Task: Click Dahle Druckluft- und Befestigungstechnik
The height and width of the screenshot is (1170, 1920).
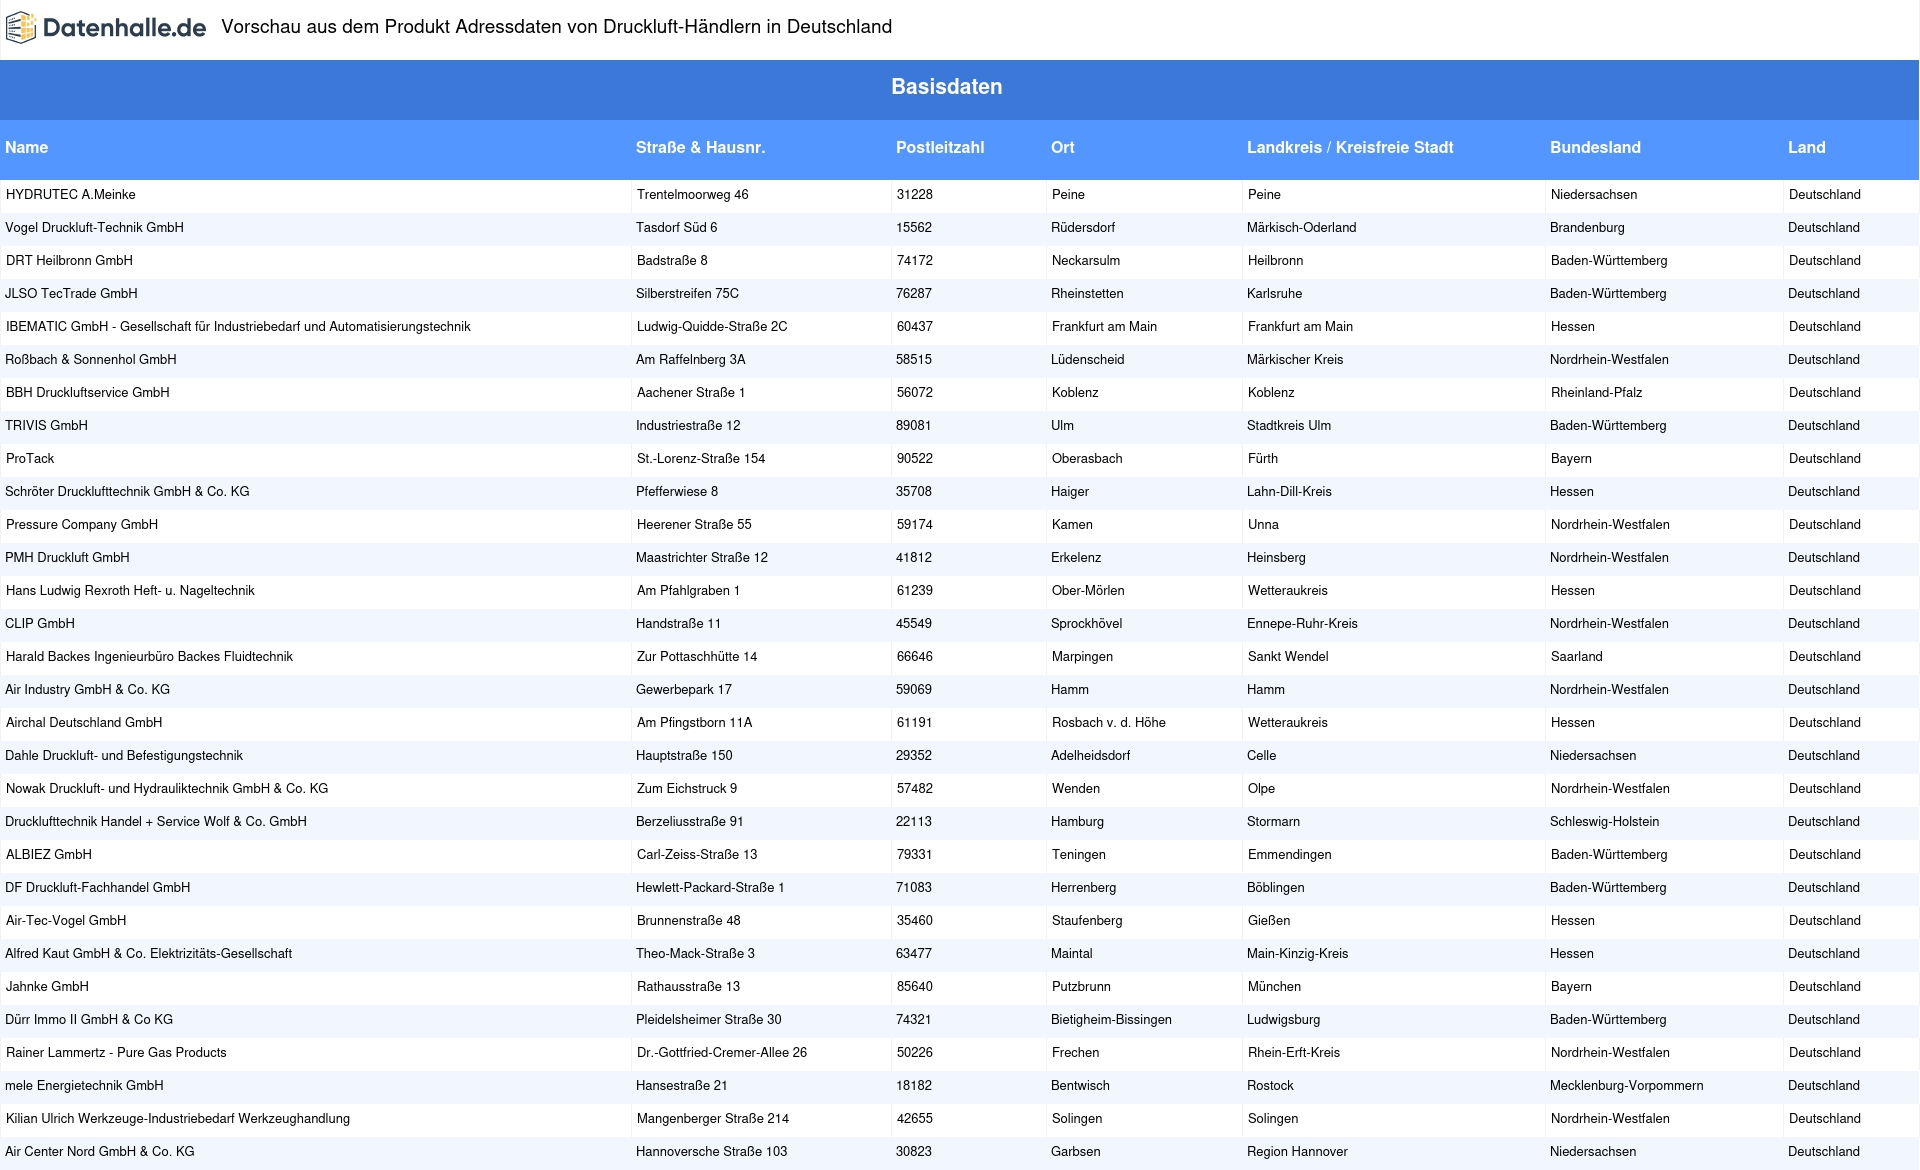Action: (124, 756)
